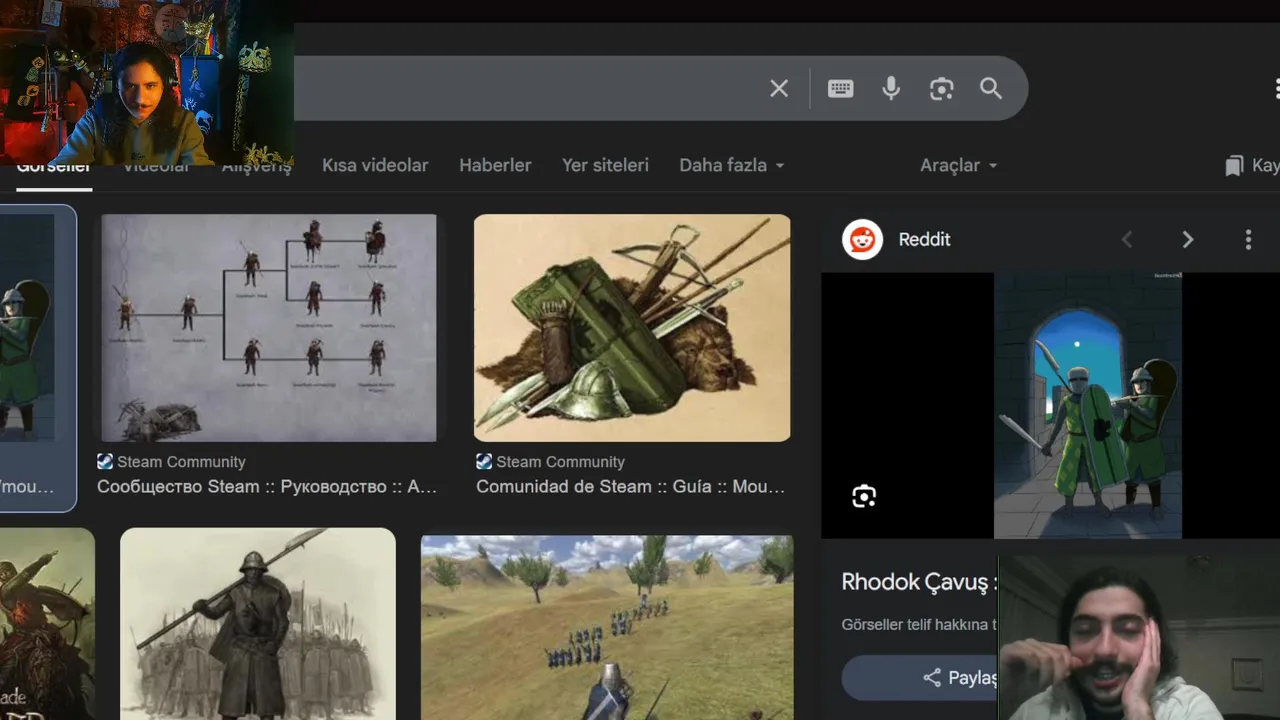This screenshot has height=720, width=1280.
Task: Open the Kısa videolar tab
Action: click(x=375, y=166)
